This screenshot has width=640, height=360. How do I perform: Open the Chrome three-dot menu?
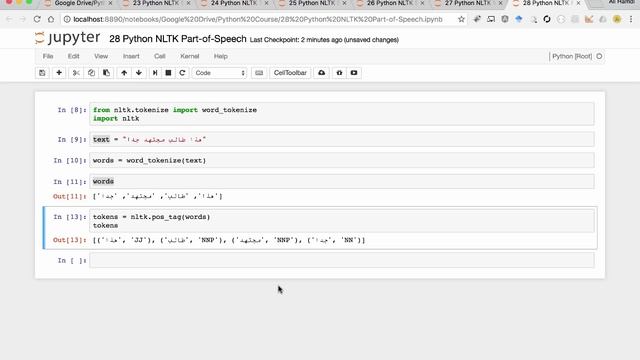[631, 19]
